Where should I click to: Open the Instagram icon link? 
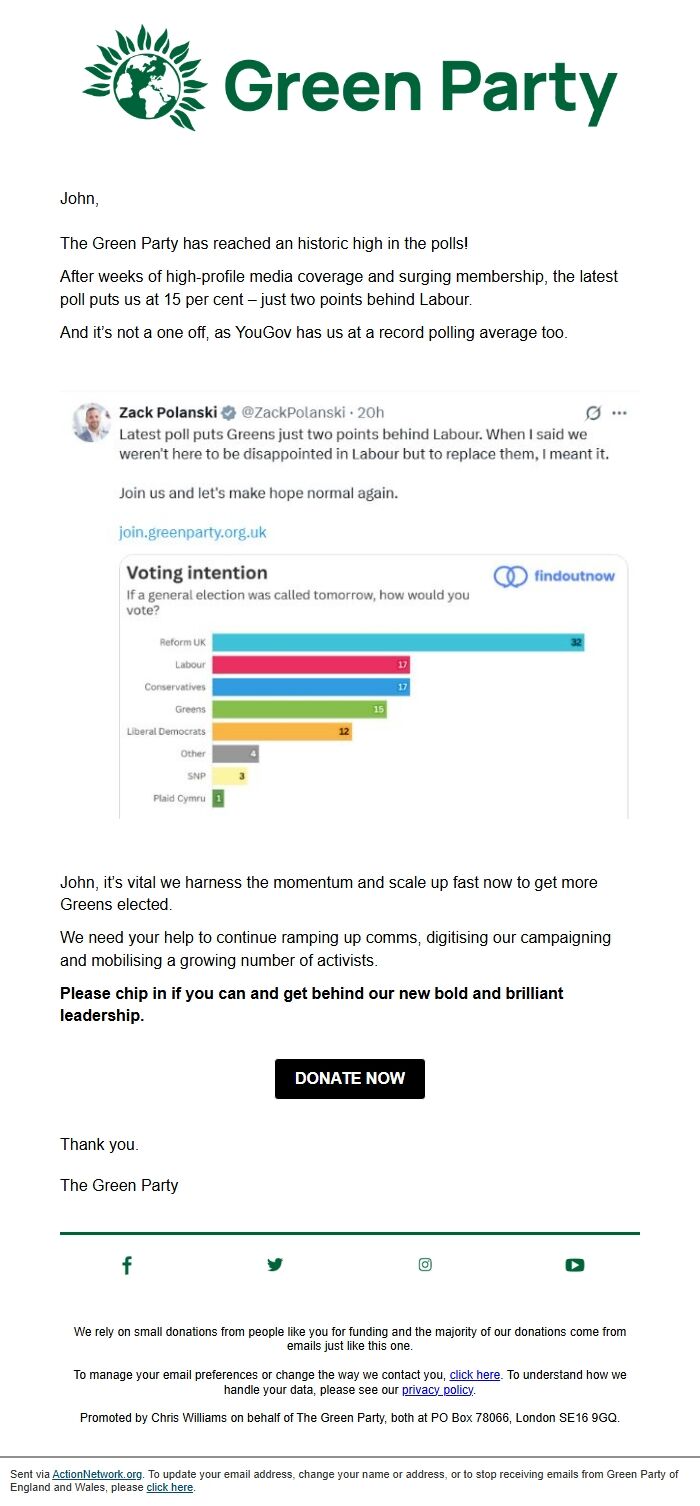(x=425, y=1265)
